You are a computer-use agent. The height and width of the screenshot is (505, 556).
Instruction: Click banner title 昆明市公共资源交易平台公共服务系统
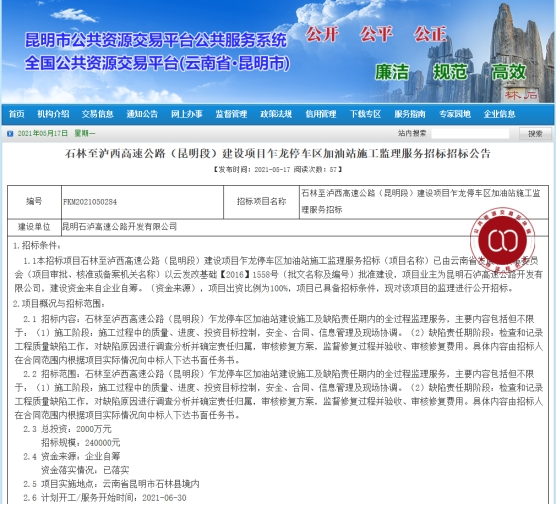pyautogui.click(x=156, y=40)
